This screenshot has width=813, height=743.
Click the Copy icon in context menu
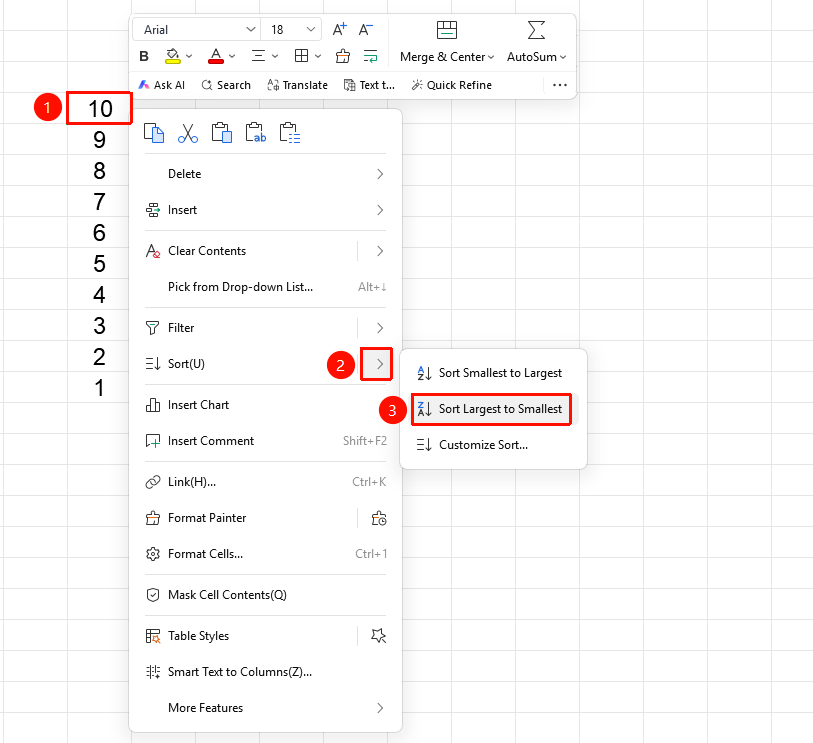pos(154,133)
